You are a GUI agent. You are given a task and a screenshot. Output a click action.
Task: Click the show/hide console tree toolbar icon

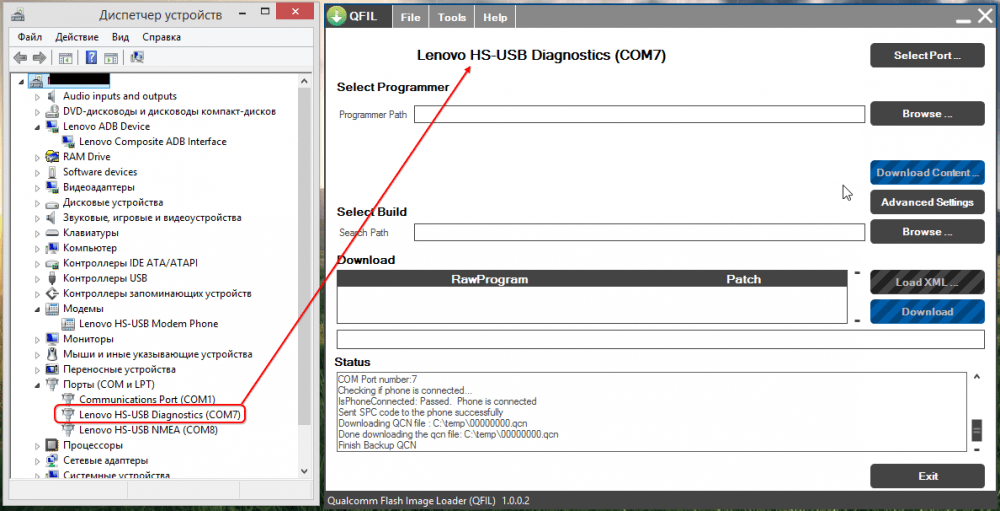[66, 57]
